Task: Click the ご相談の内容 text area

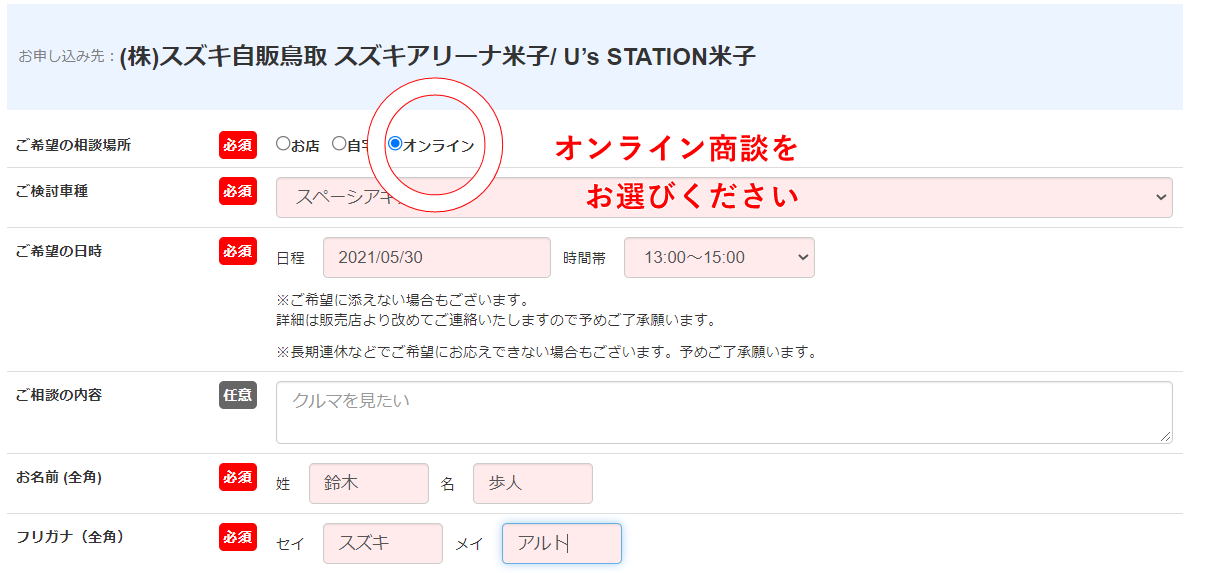Action: click(723, 411)
